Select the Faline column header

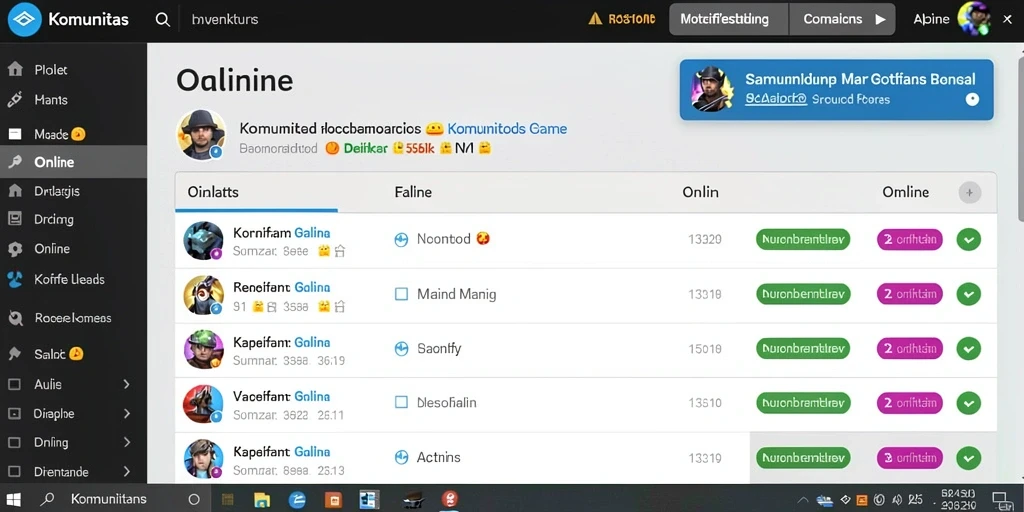click(x=413, y=193)
